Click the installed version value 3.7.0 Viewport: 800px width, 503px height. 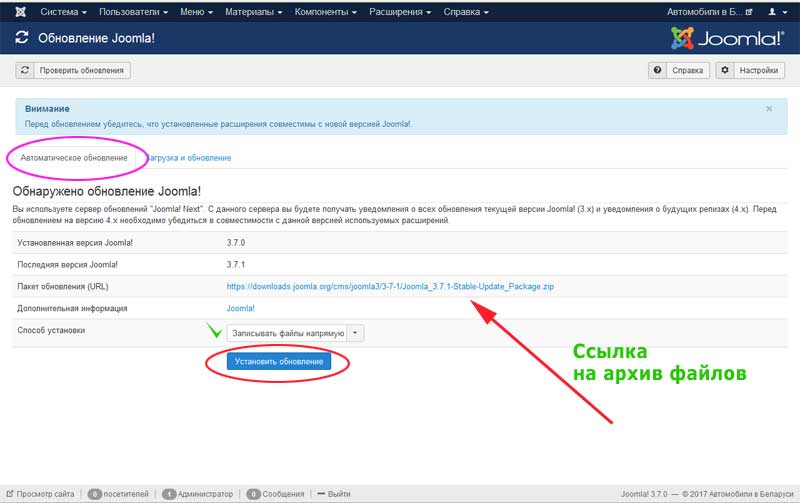pyautogui.click(x=236, y=243)
